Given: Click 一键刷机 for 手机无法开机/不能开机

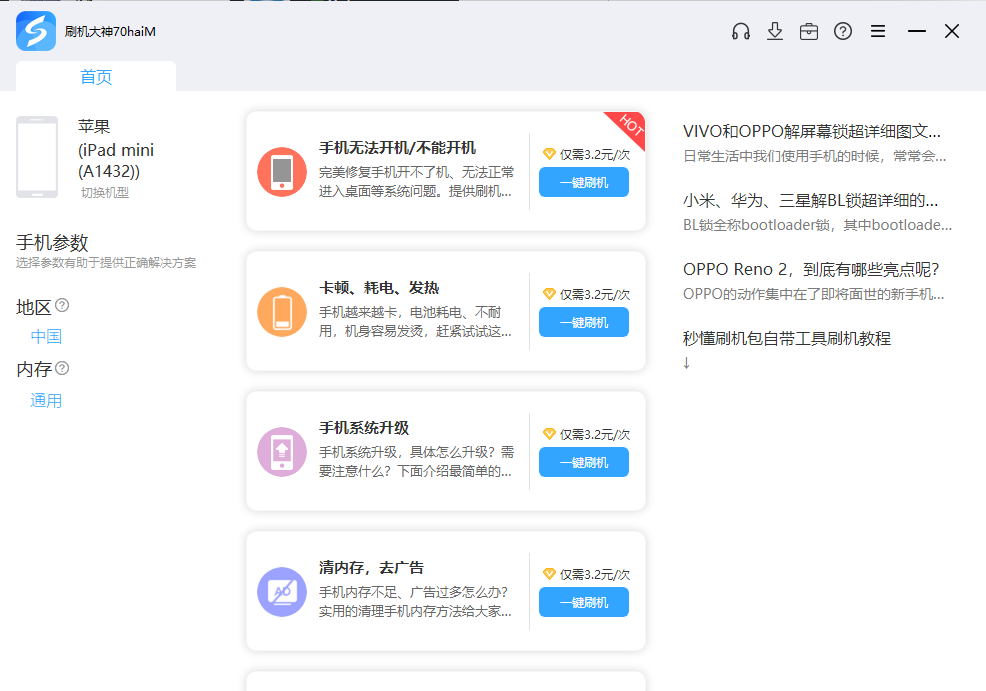Looking at the screenshot, I should click(584, 182).
